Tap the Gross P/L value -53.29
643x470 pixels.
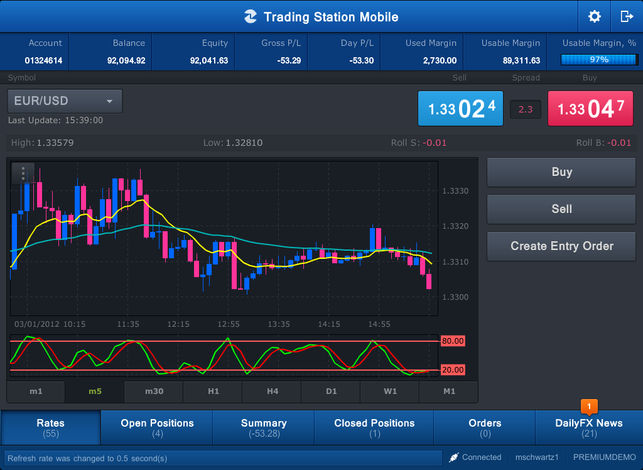pos(289,61)
